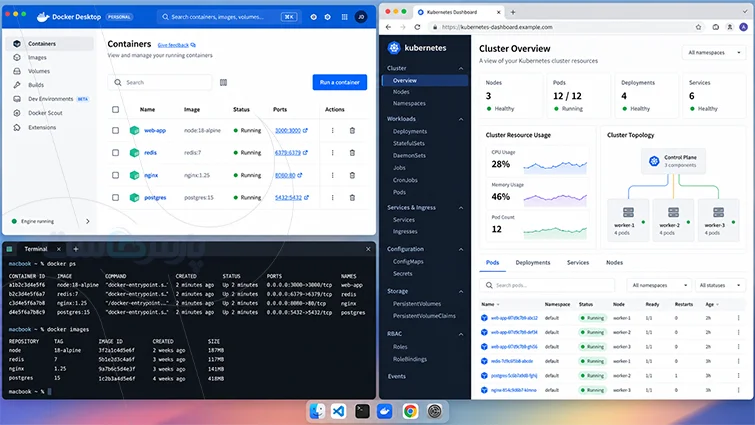Open the Docker apps grid icon

[344, 17]
